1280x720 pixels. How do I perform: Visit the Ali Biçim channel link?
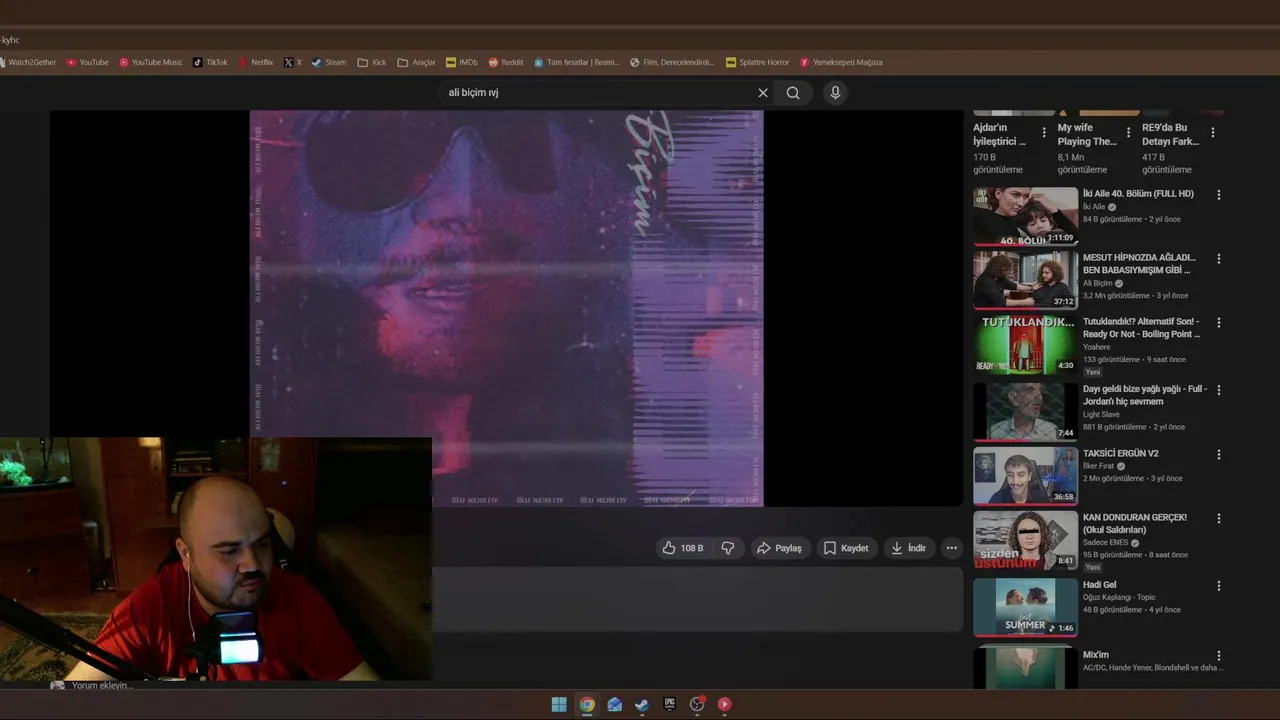(x=1097, y=283)
